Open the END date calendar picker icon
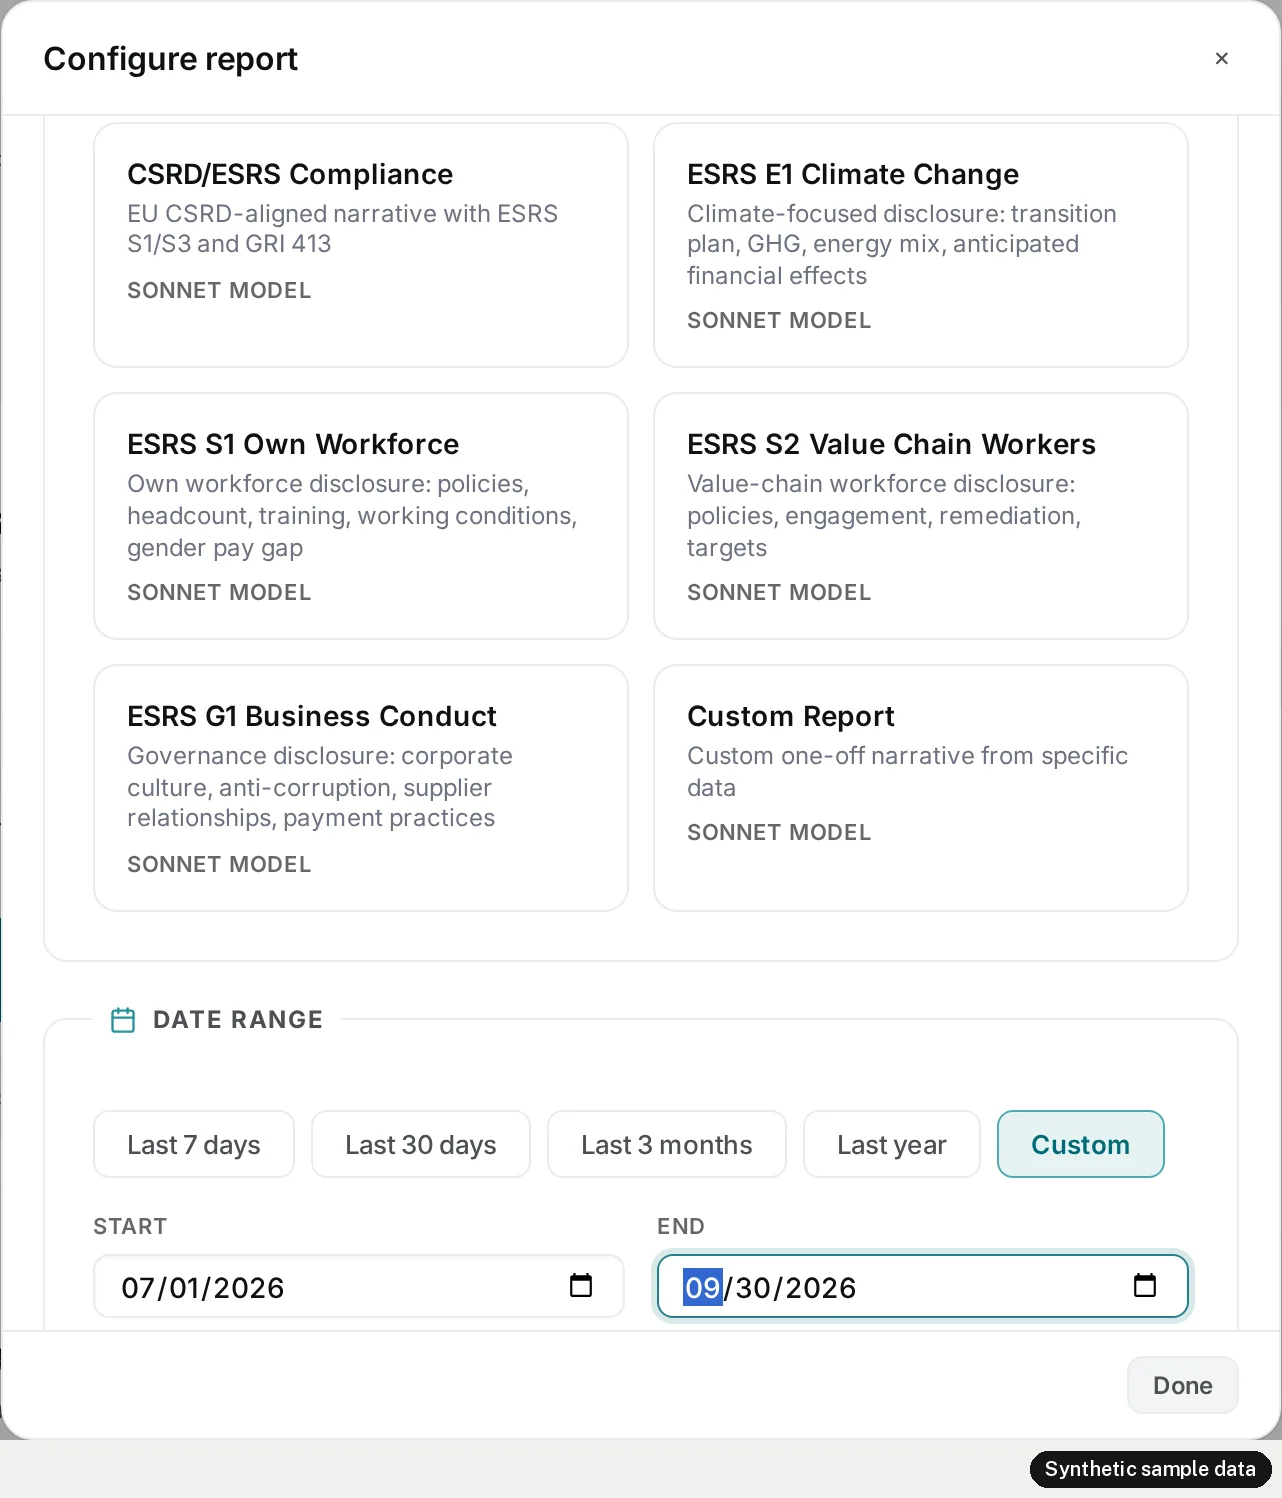Image resolution: width=1282 pixels, height=1498 pixels. (x=1145, y=1286)
